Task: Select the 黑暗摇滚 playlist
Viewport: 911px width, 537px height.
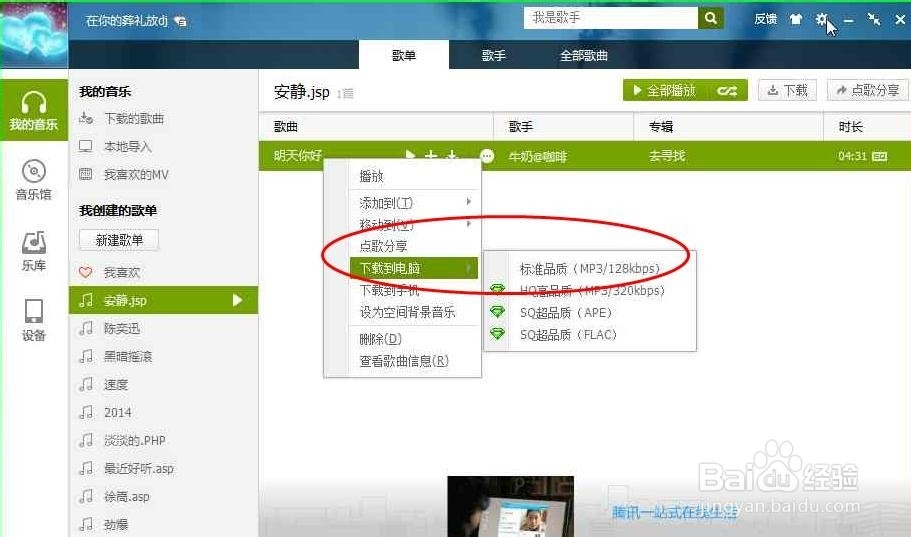Action: [128, 356]
